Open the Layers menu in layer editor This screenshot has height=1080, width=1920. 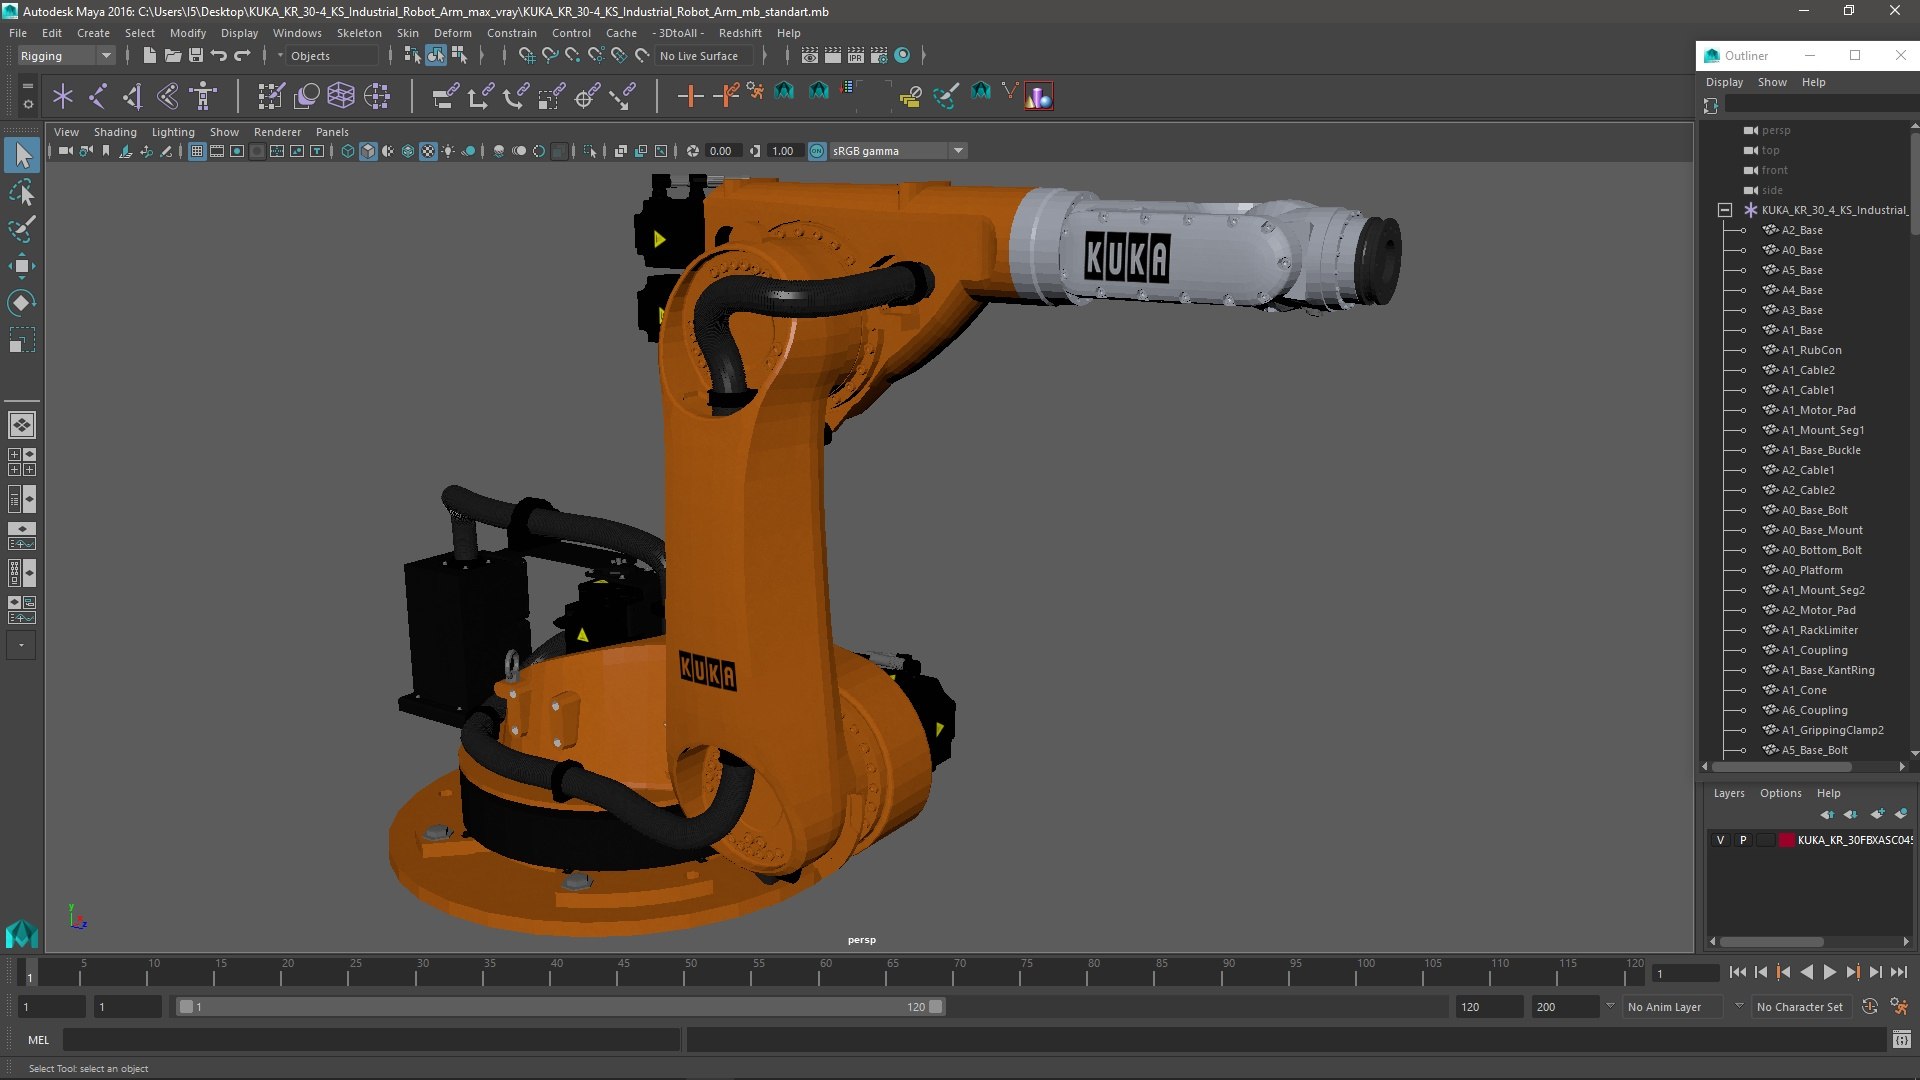pyautogui.click(x=1729, y=793)
